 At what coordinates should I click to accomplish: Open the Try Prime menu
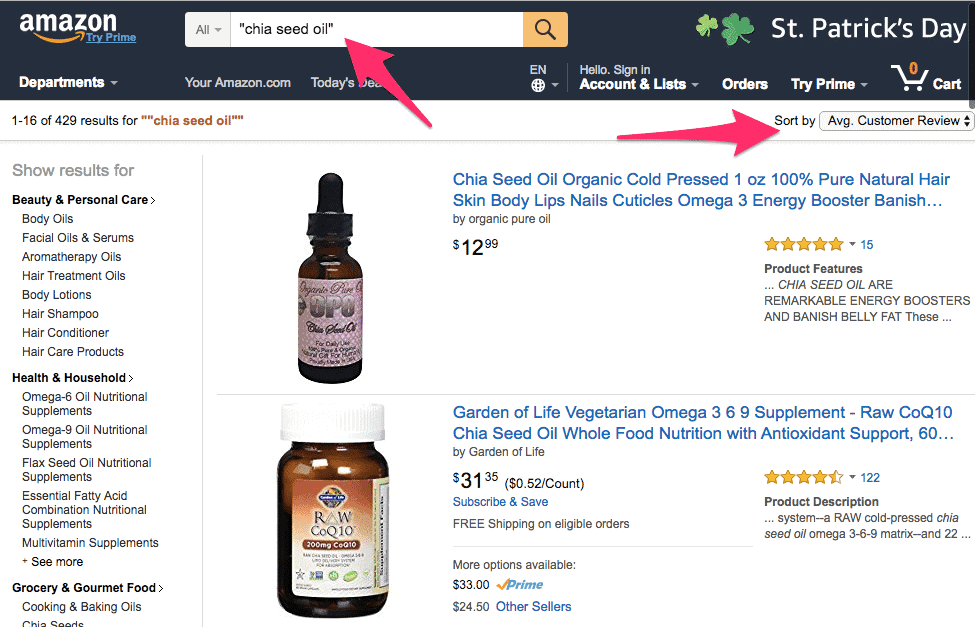coord(829,84)
